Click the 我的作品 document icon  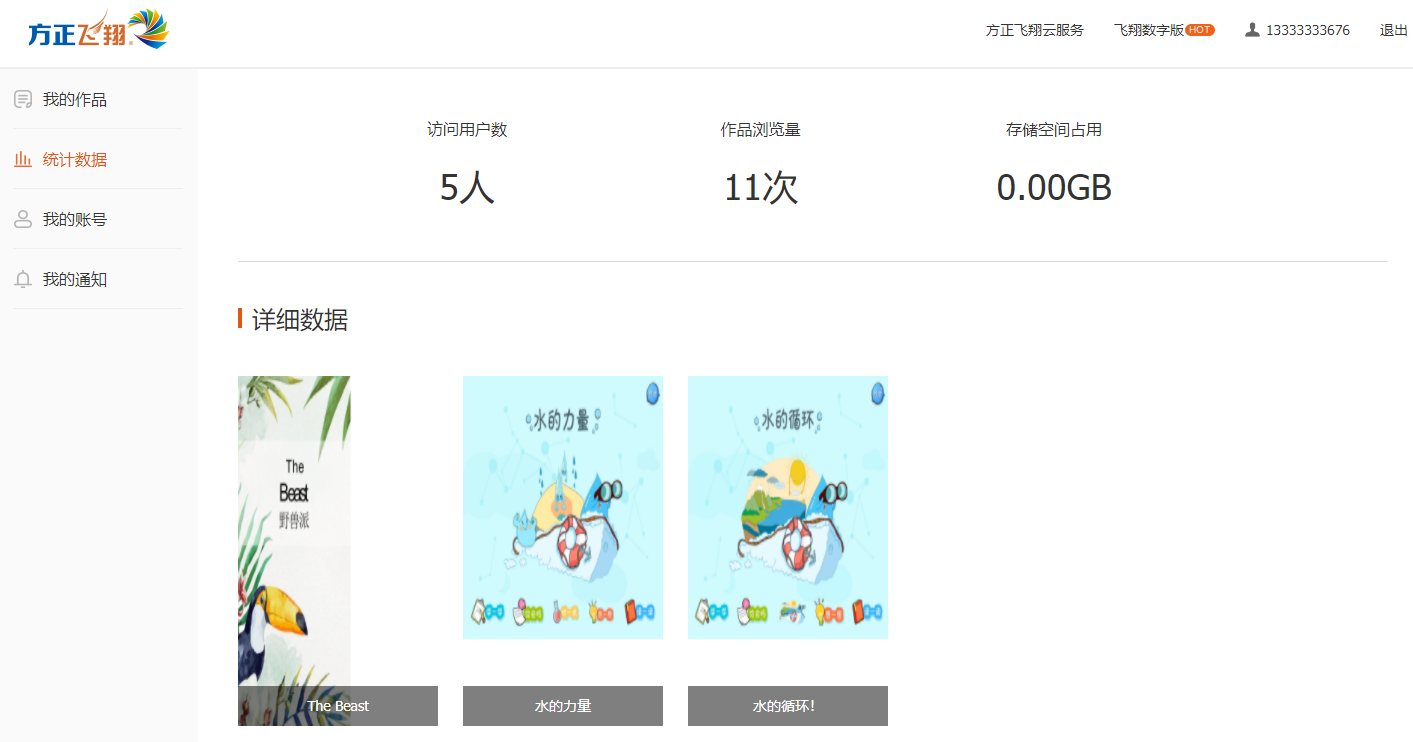23,99
